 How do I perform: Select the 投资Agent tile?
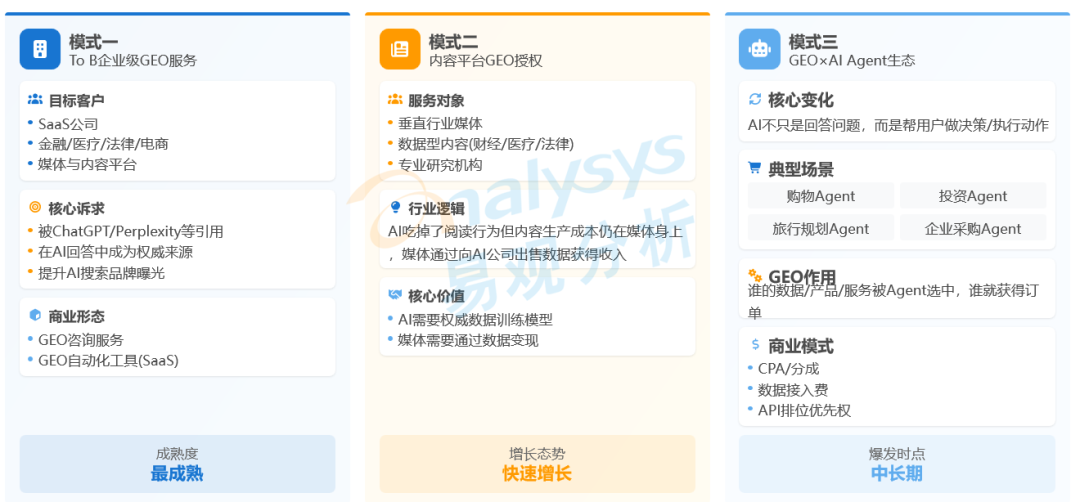(973, 196)
